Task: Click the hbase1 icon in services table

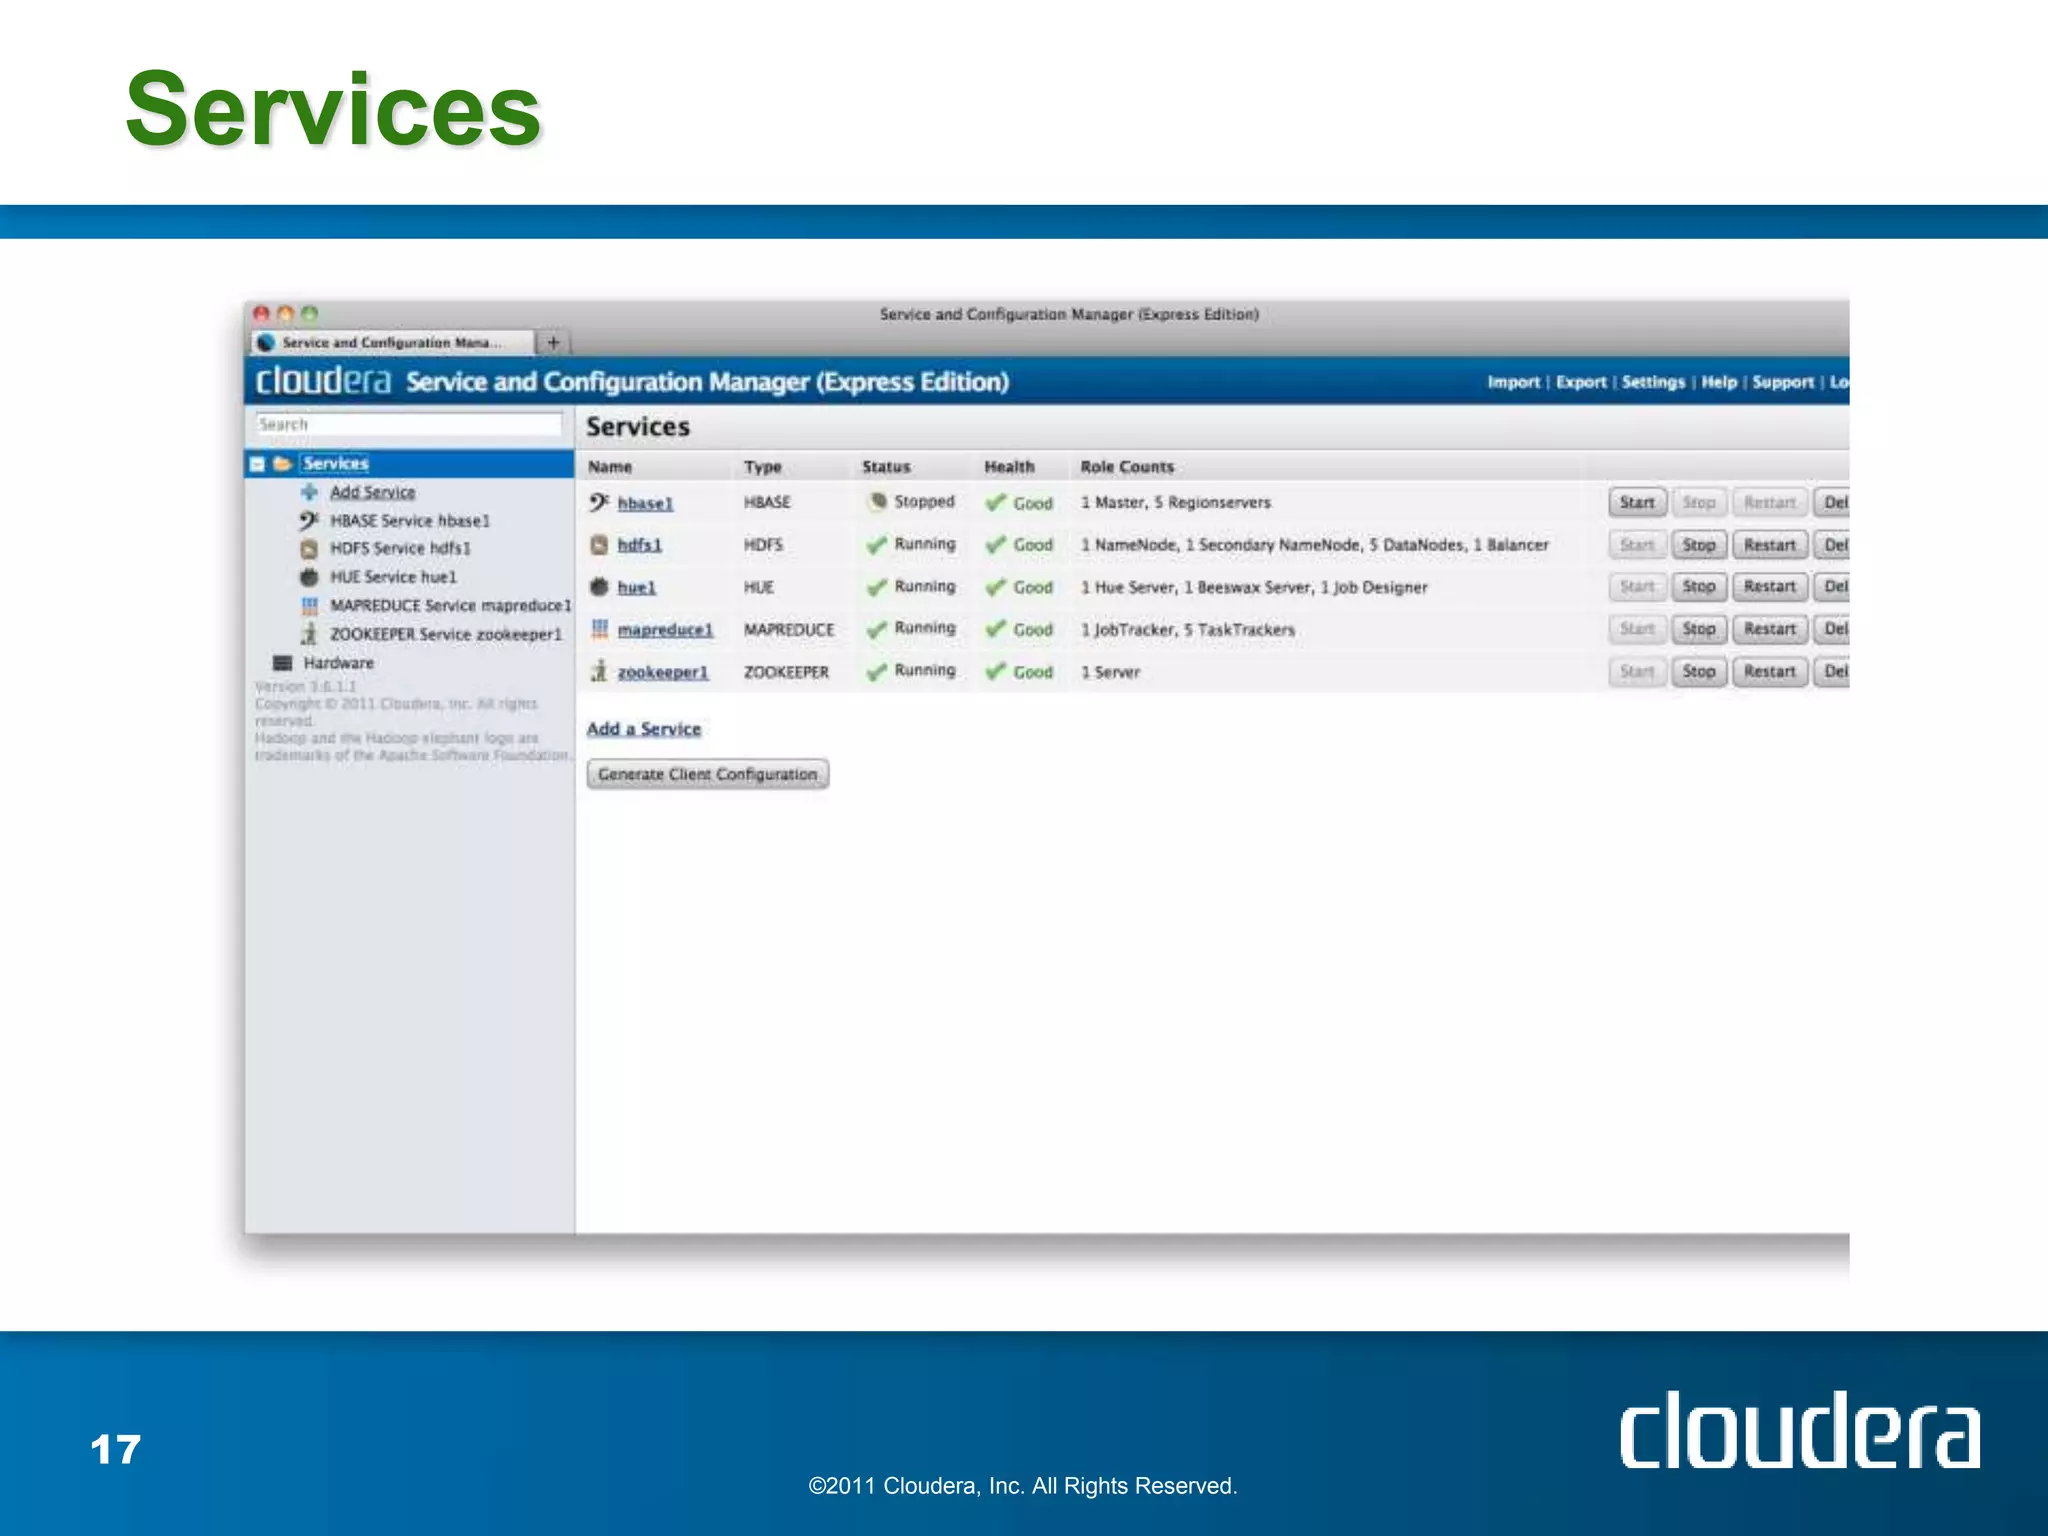Action: pos(598,502)
